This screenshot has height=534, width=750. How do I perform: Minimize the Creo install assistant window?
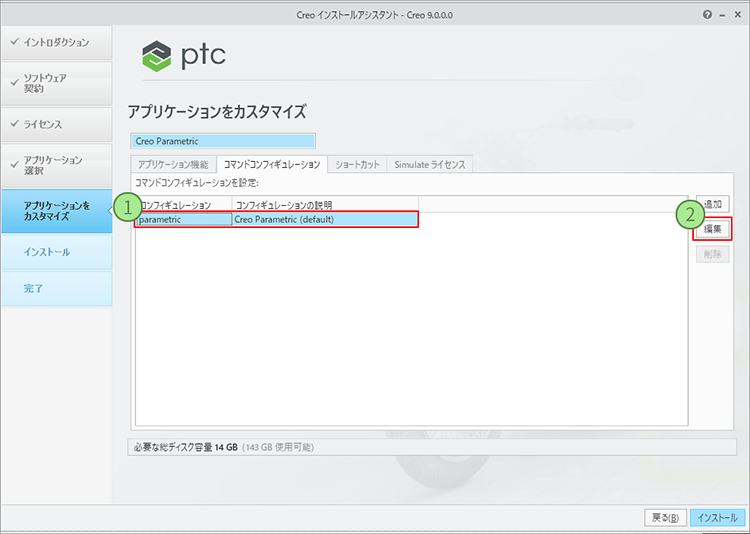point(723,15)
